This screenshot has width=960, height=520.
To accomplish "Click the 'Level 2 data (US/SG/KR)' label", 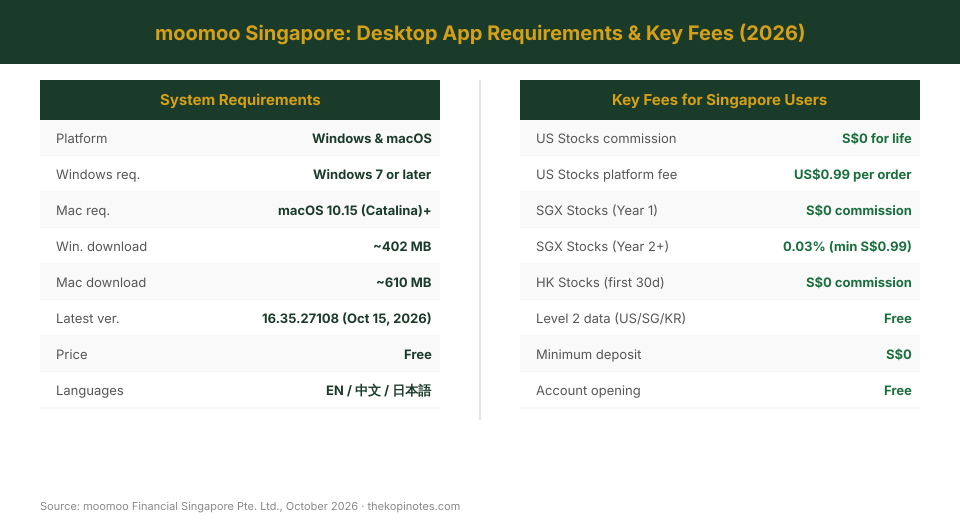I will click(x=611, y=318).
